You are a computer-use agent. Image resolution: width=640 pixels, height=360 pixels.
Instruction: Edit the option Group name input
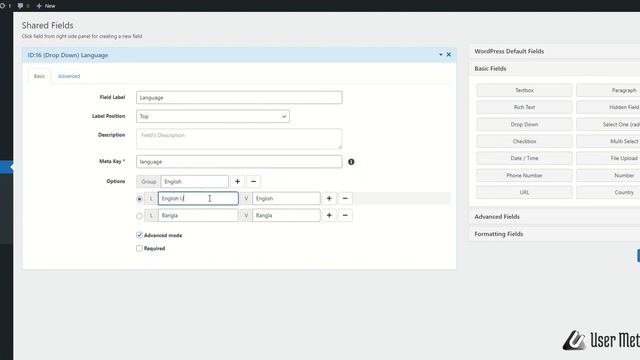click(195, 182)
